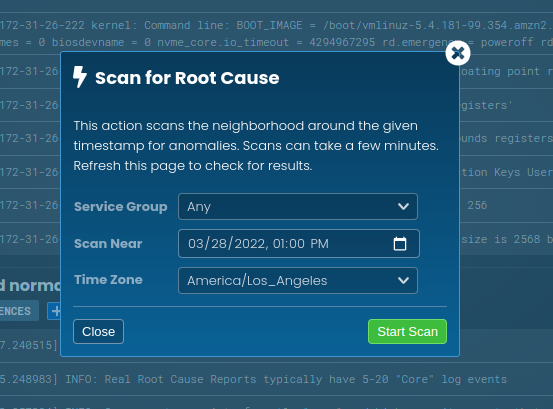The image size is (553, 409).
Task: Click the 'Refresh this page' description text
Action: [193, 166]
